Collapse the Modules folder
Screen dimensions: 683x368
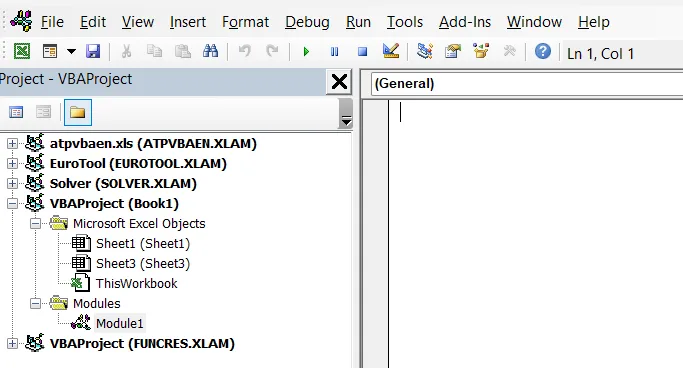pos(35,304)
